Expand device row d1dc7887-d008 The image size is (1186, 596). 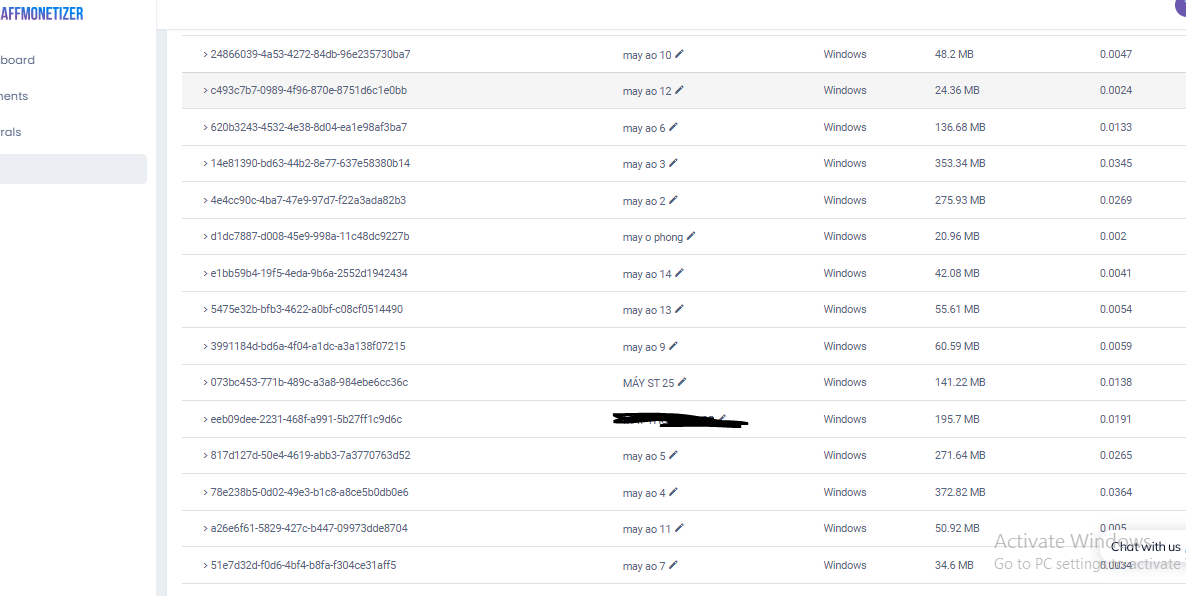click(205, 237)
